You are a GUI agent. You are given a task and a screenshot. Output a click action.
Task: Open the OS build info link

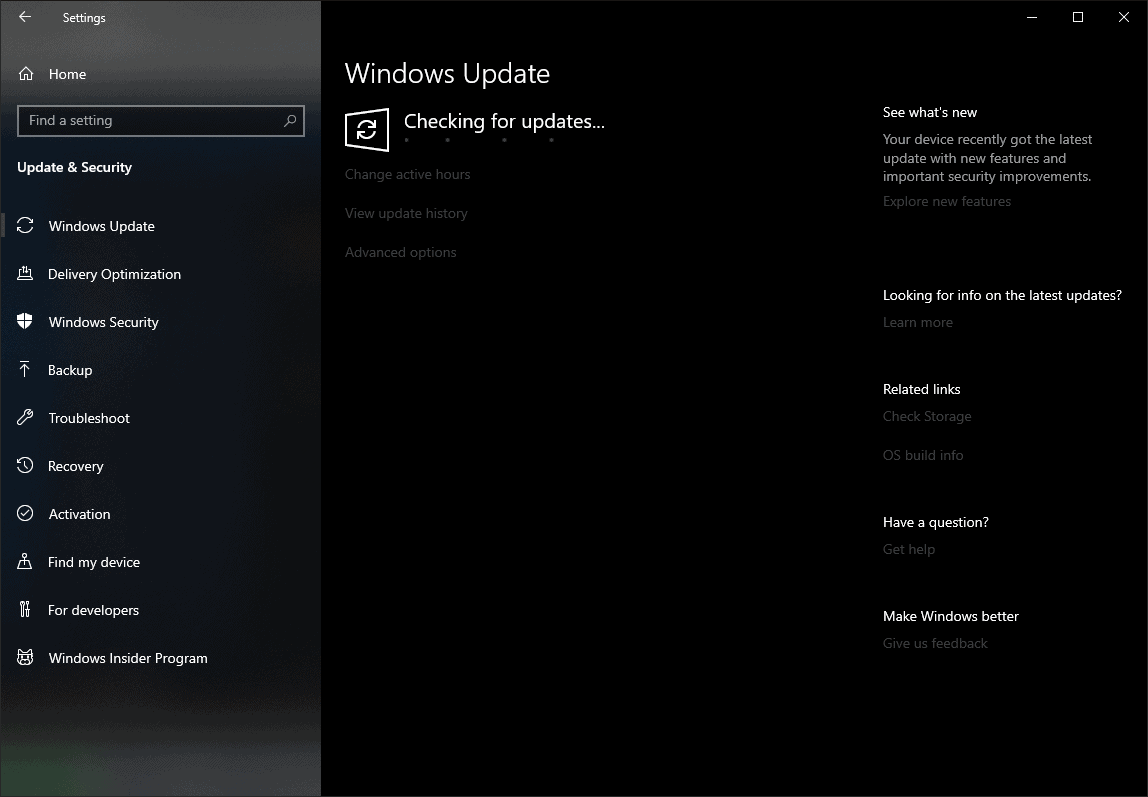[x=922, y=455]
